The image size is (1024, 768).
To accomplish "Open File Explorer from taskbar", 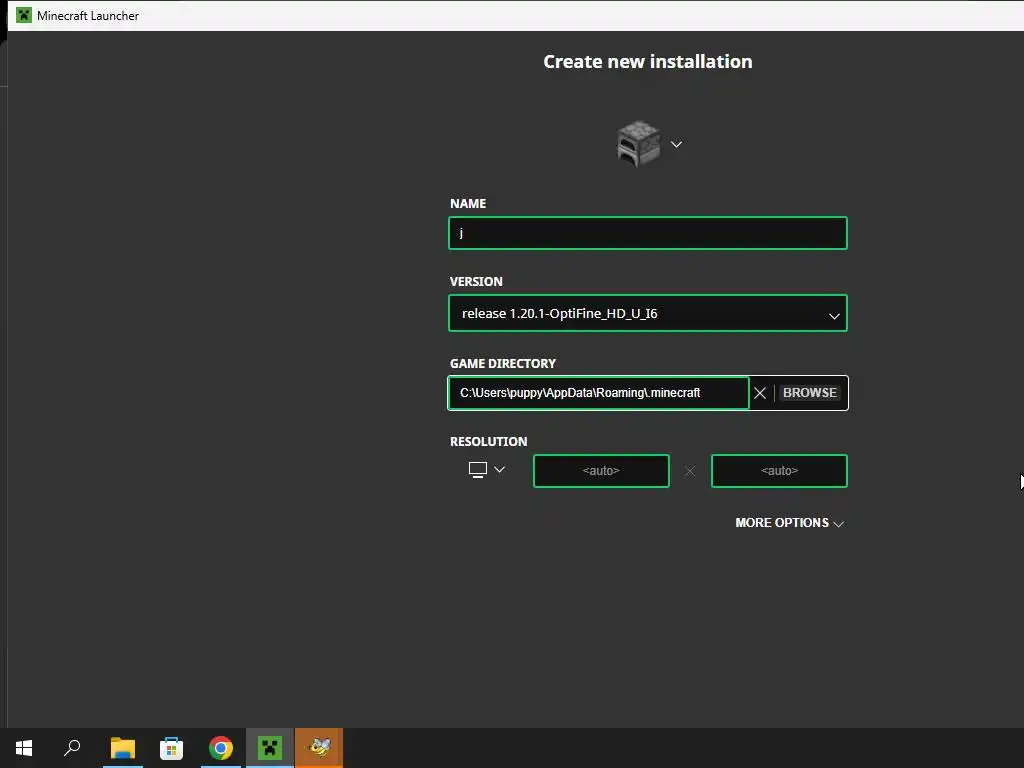I will coord(123,748).
